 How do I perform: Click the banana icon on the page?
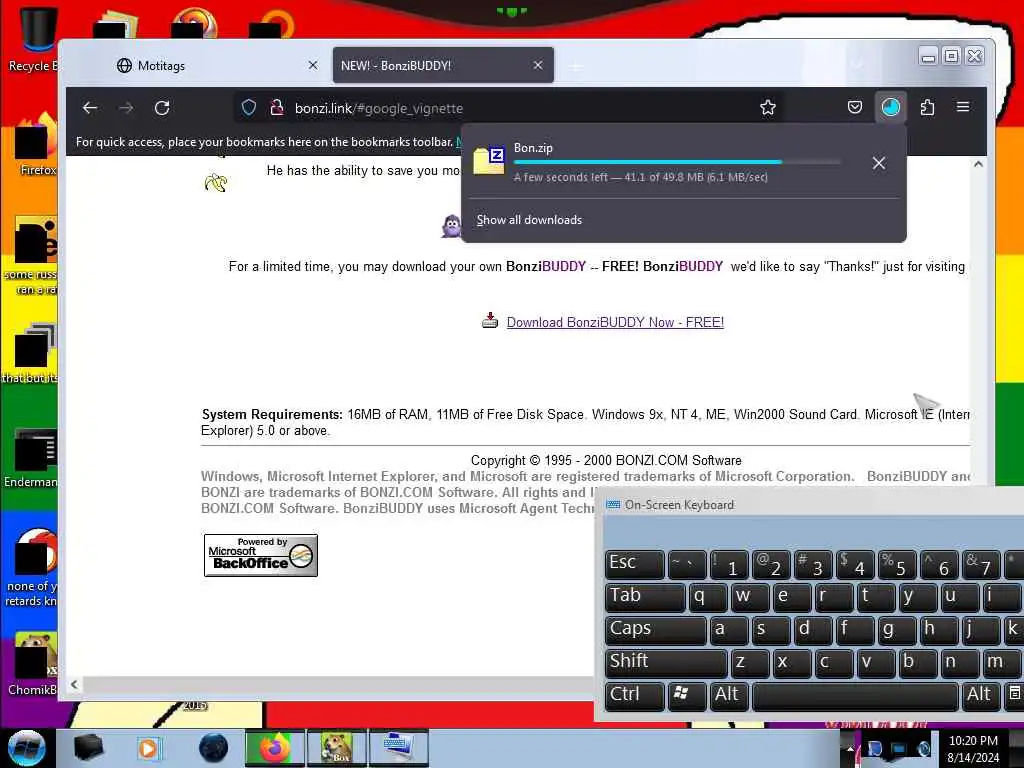pos(216,182)
